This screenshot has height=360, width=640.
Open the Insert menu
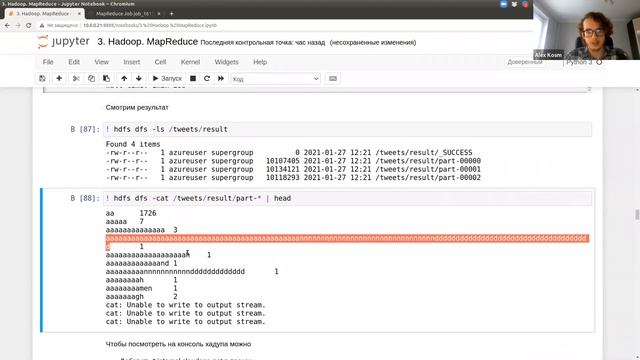131,62
